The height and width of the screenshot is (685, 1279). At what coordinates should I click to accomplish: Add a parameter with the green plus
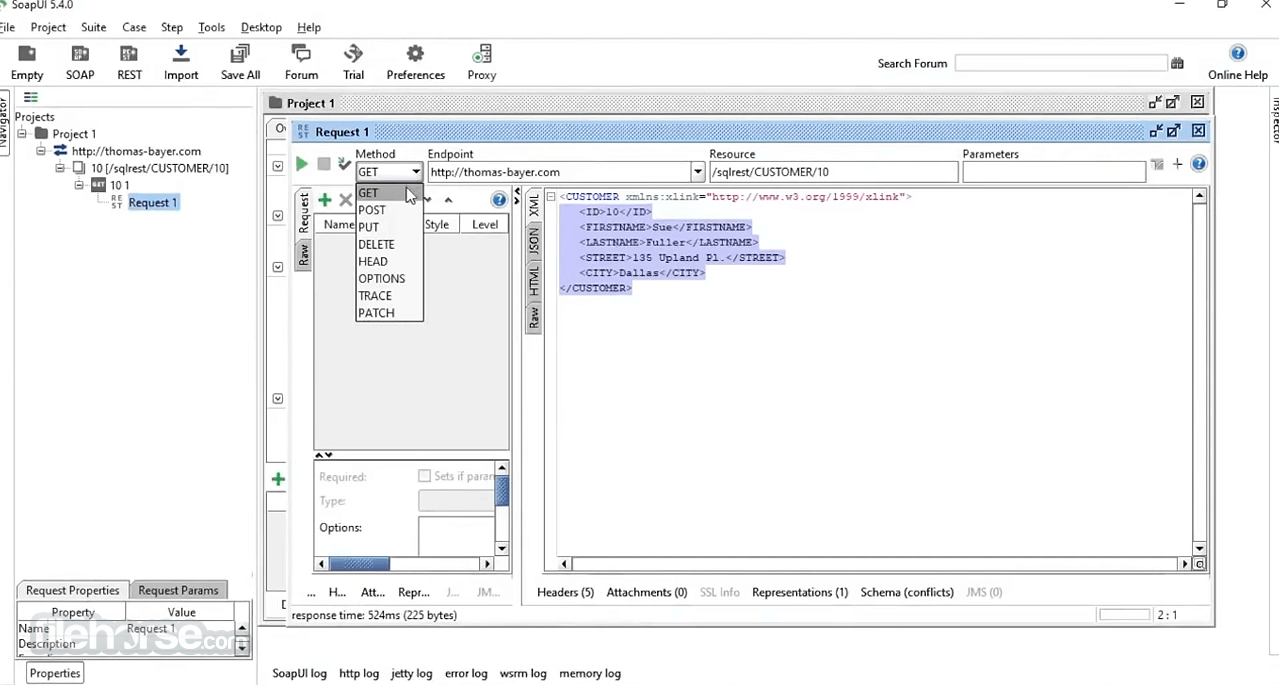click(324, 200)
